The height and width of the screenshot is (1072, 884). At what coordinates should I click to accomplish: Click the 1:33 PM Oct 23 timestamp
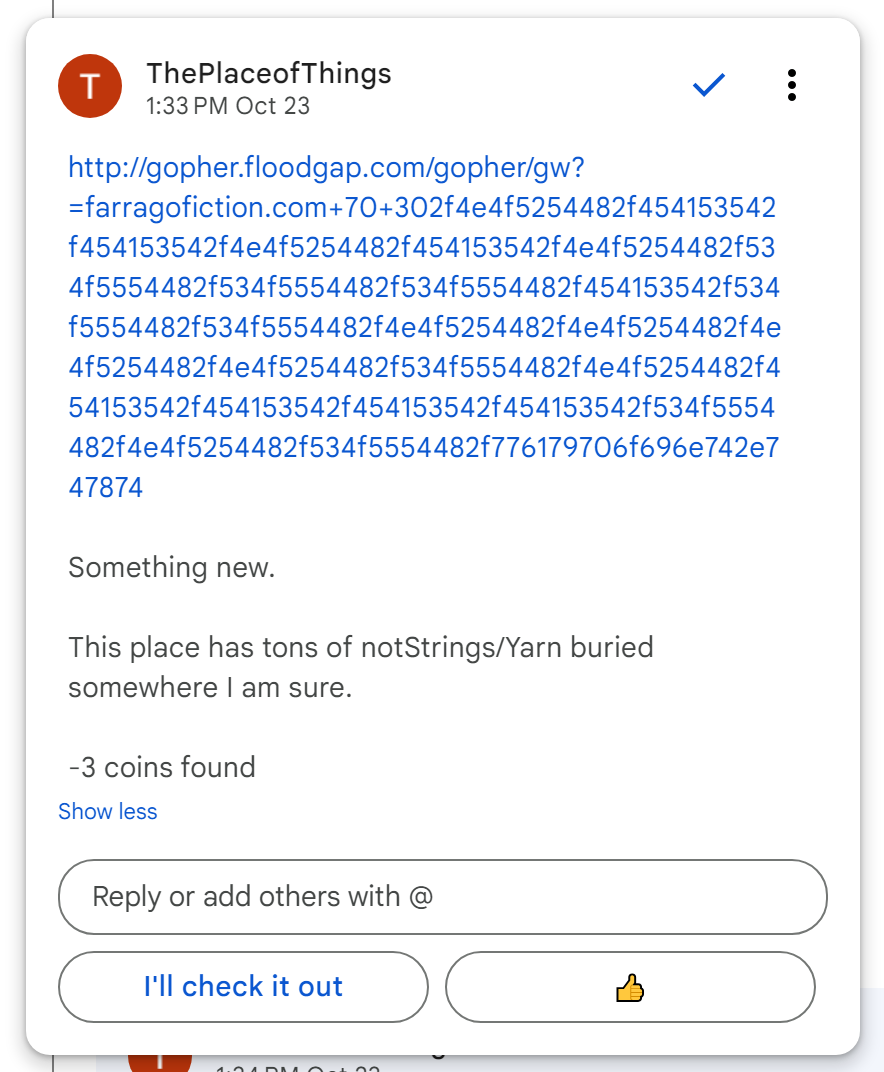tap(228, 106)
